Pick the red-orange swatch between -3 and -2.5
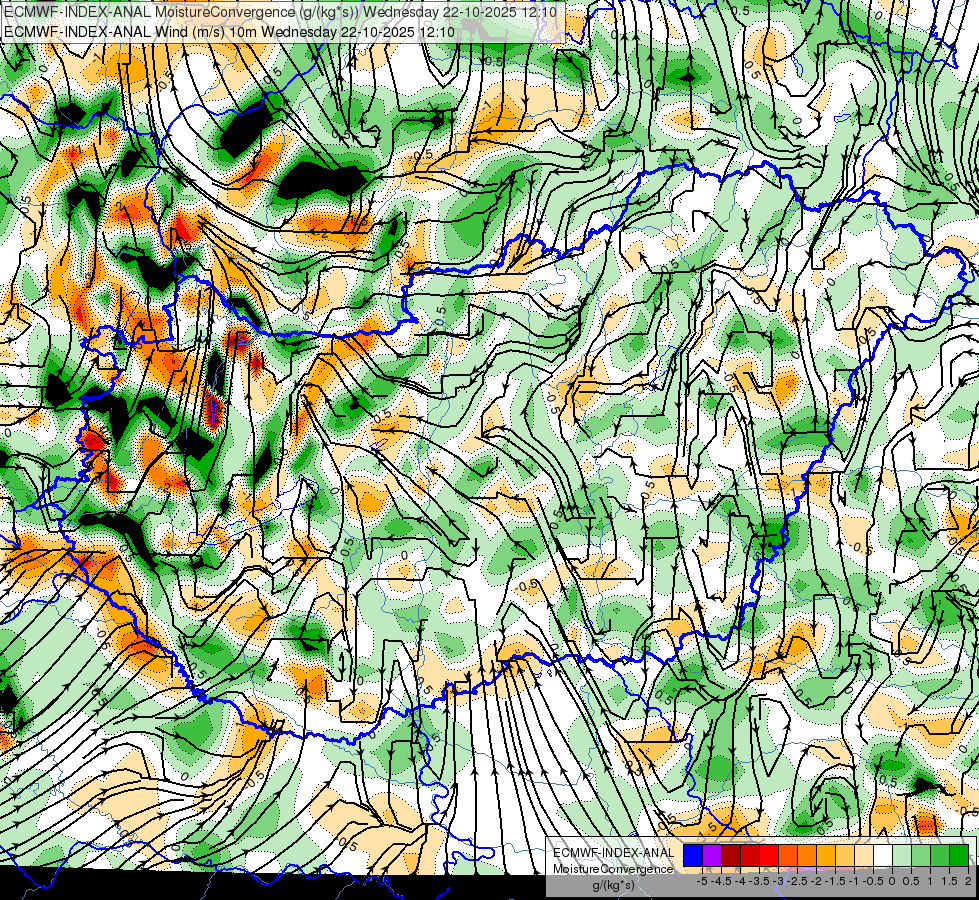Image resolution: width=979 pixels, height=900 pixels. tap(788, 856)
